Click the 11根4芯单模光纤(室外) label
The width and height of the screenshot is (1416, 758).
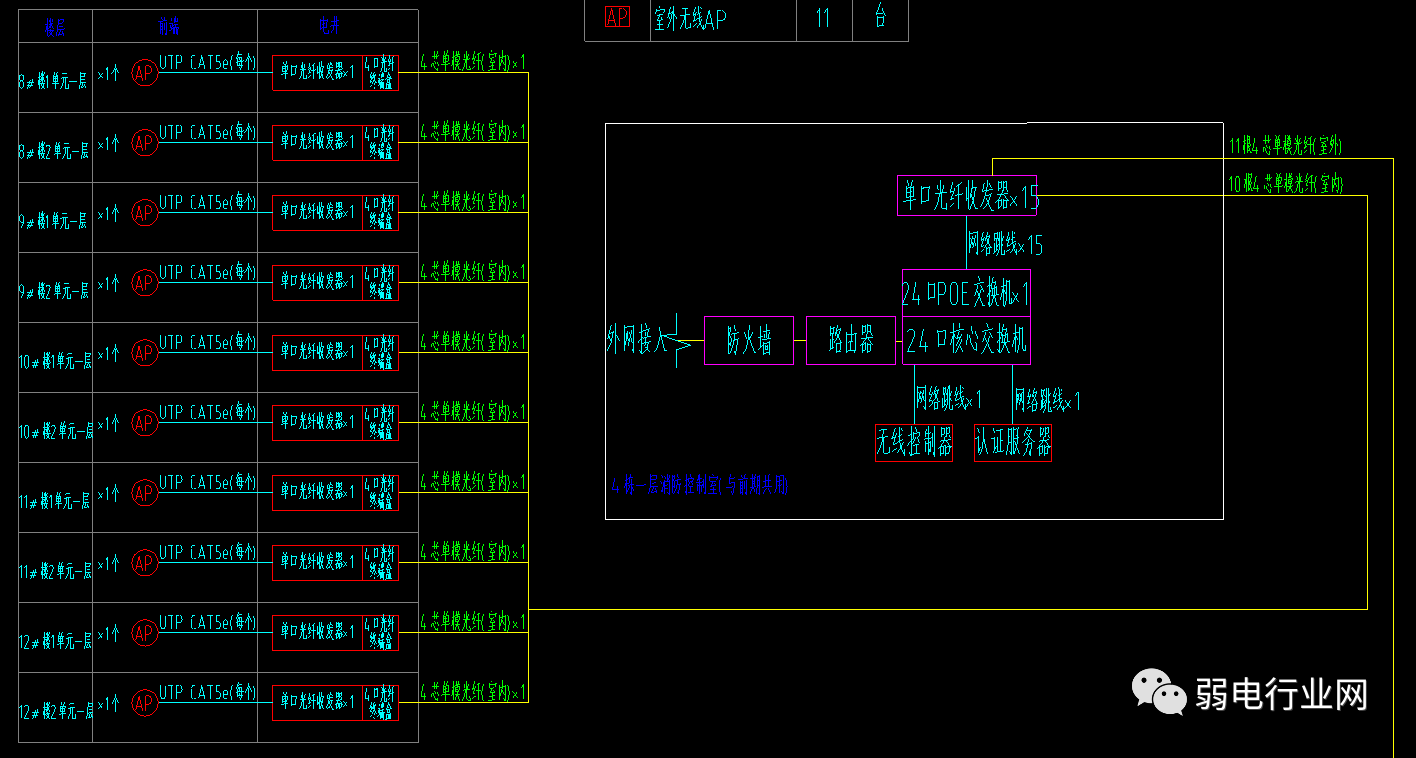click(1286, 146)
